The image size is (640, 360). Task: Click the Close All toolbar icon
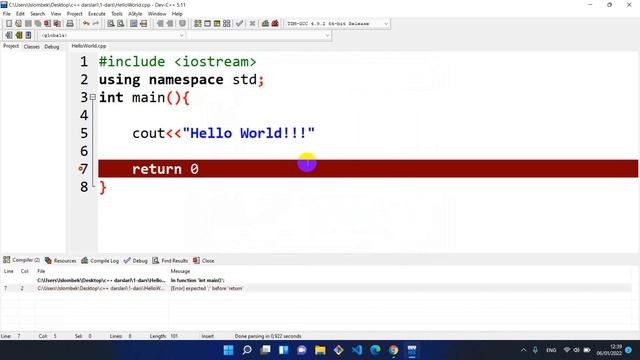[x=57, y=24]
